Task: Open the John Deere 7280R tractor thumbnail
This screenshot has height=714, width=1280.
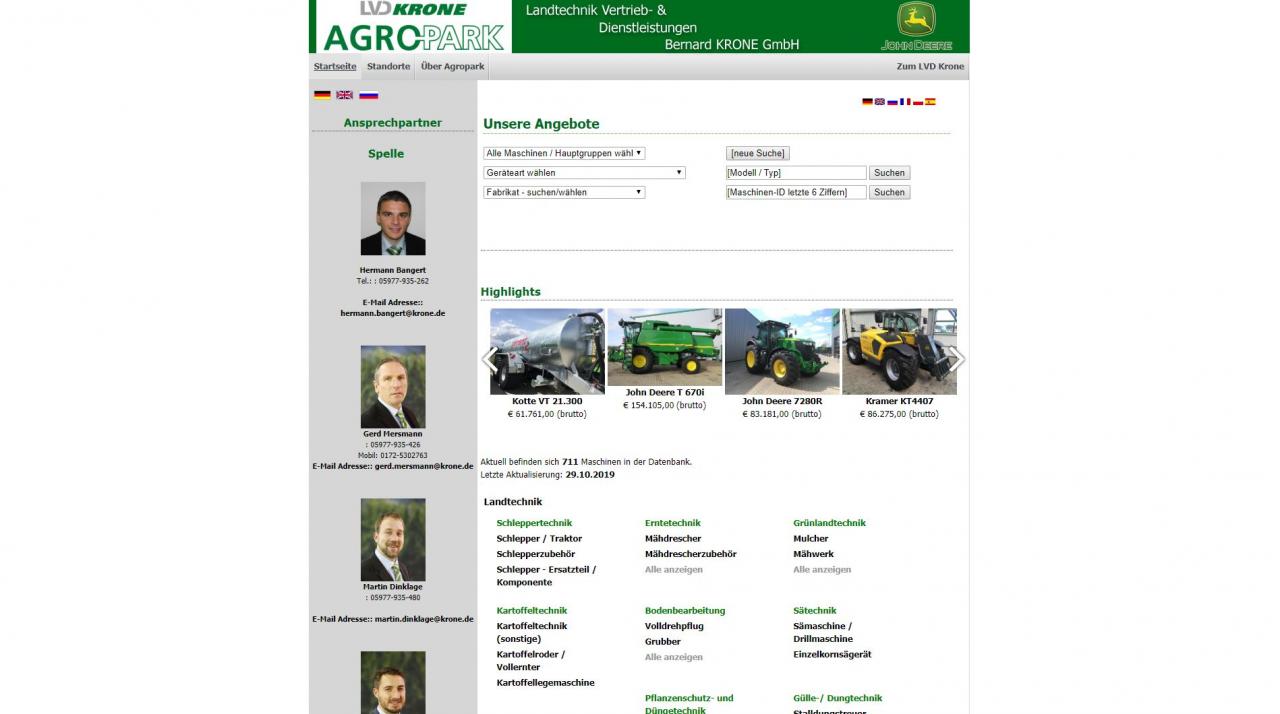Action: point(782,351)
